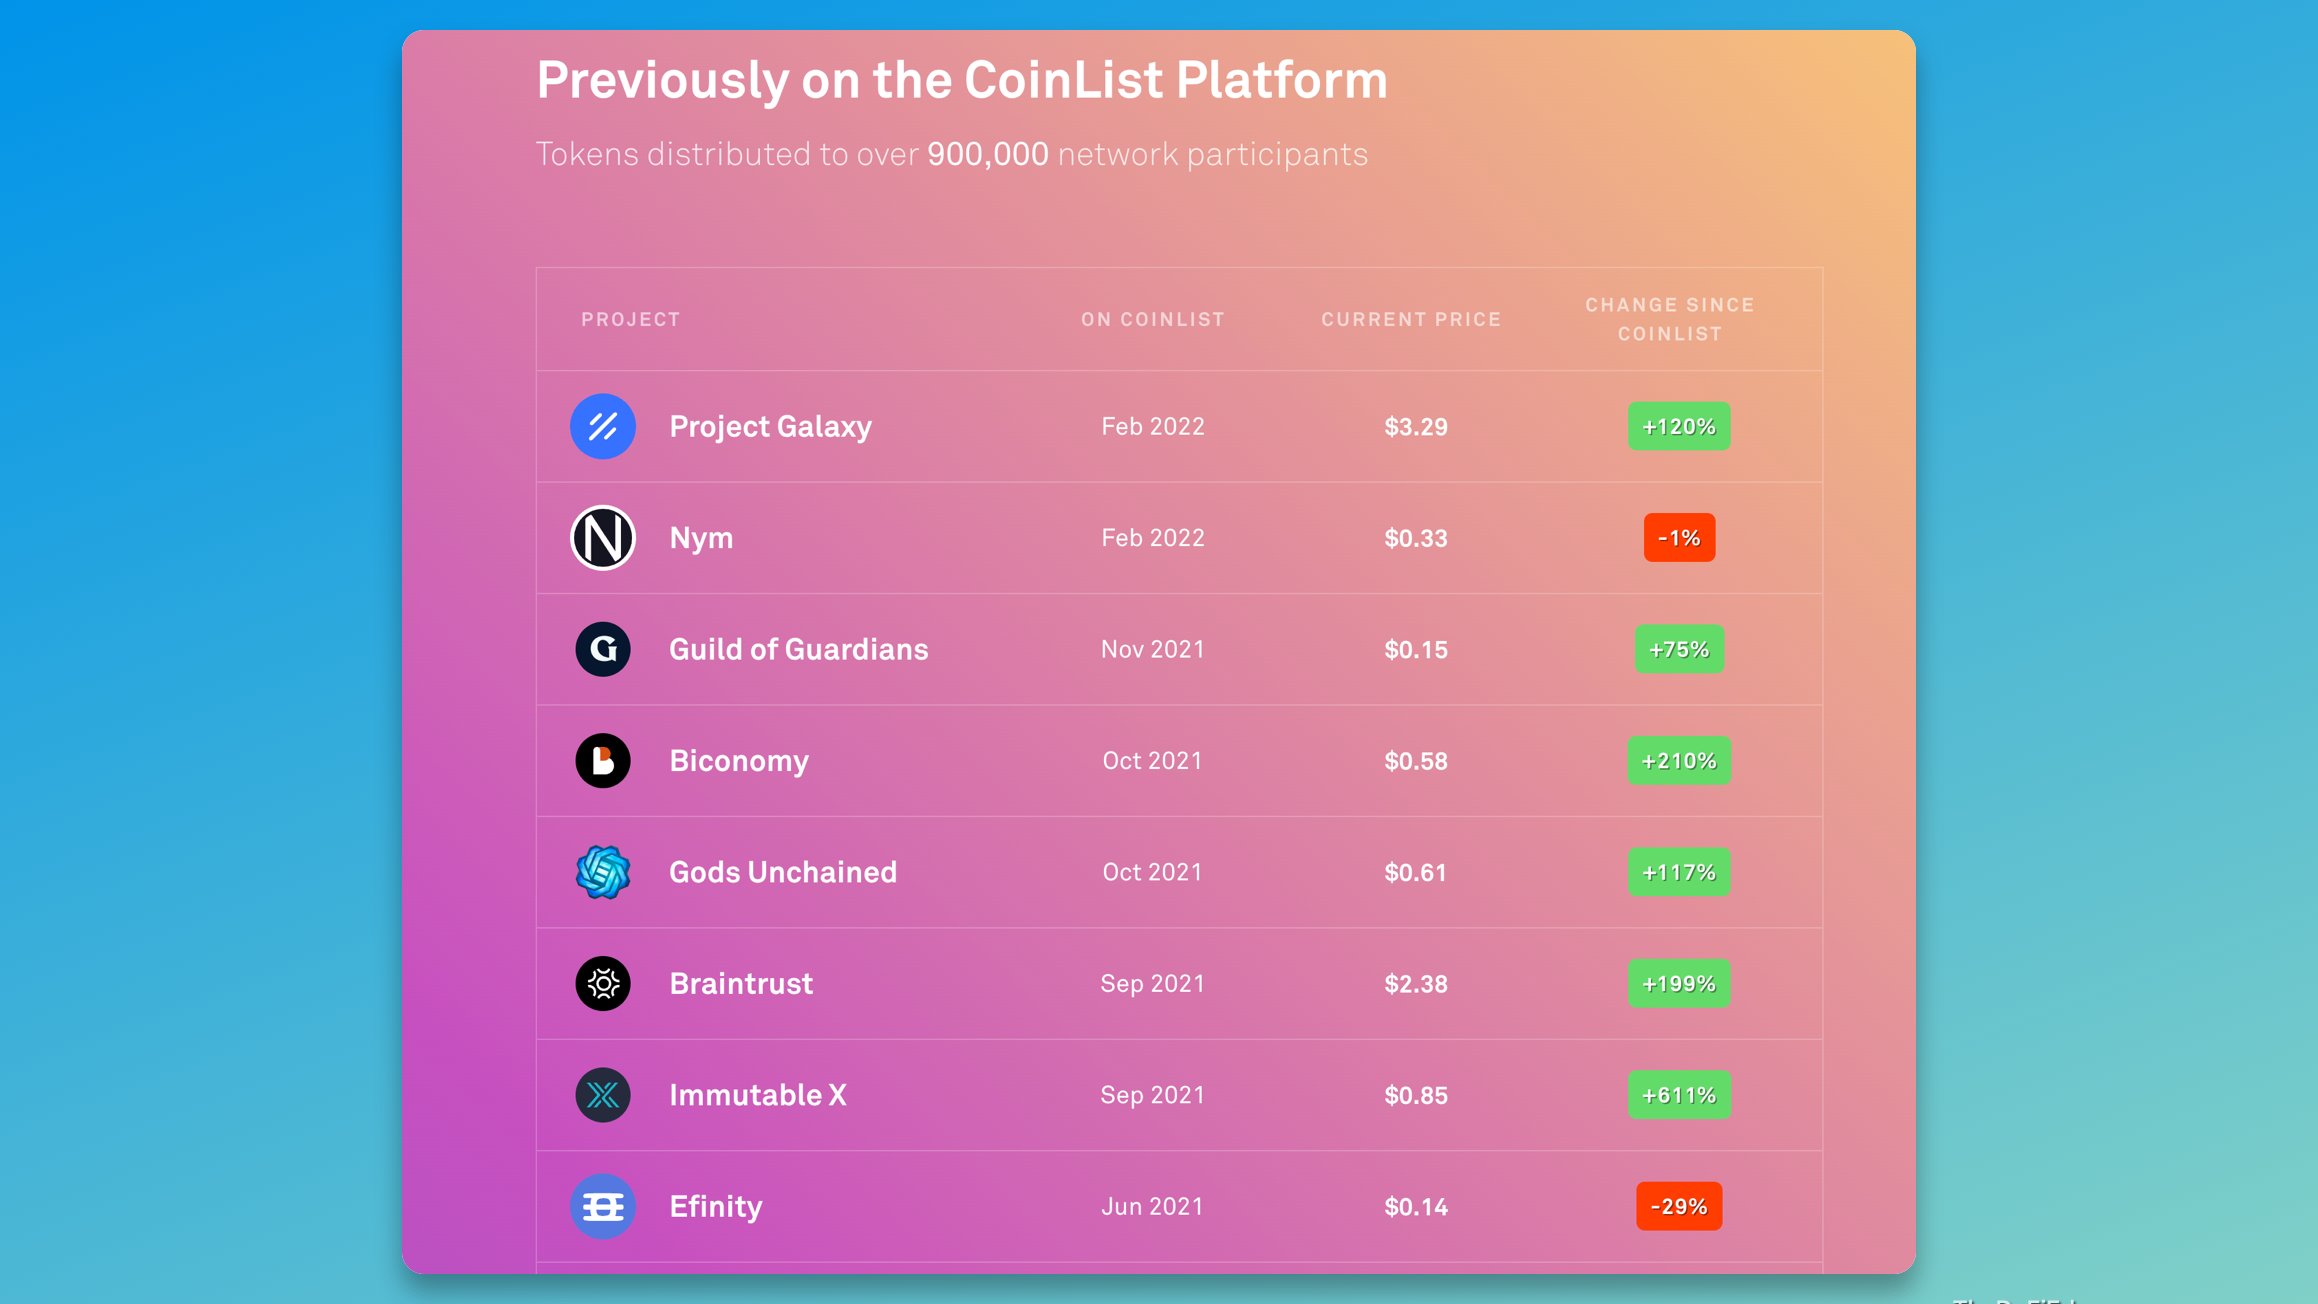Select the Immutable X logo icon
This screenshot has height=1304, width=2318.
click(x=603, y=1095)
